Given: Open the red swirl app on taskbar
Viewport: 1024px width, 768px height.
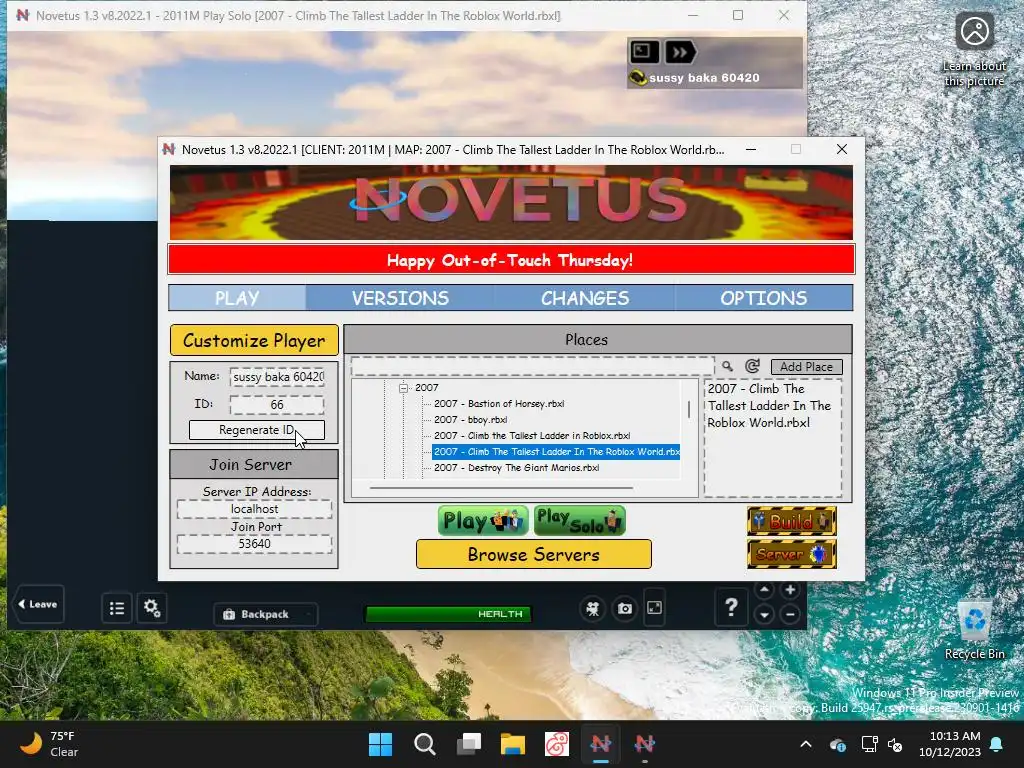Looking at the screenshot, I should pyautogui.click(x=556, y=744).
